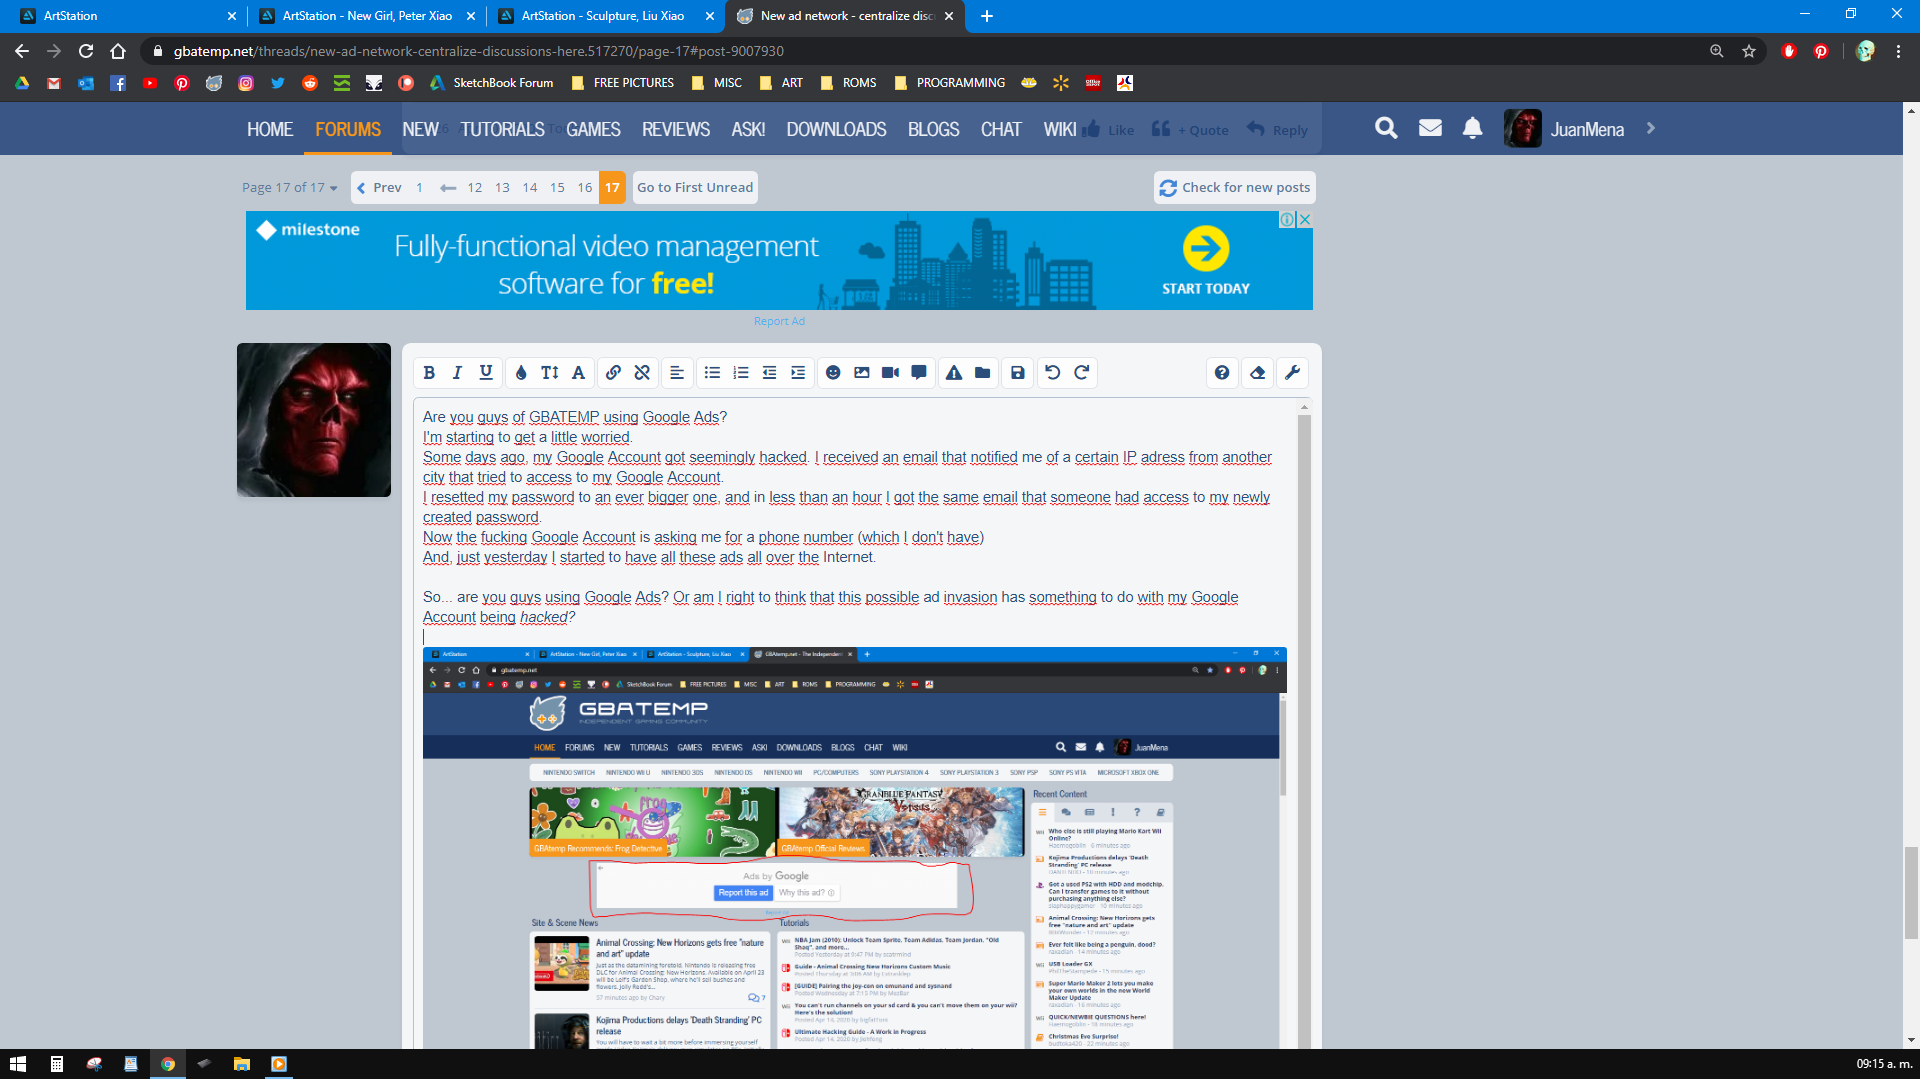
Task: Open the inbox envelope icon
Action: 1430,128
